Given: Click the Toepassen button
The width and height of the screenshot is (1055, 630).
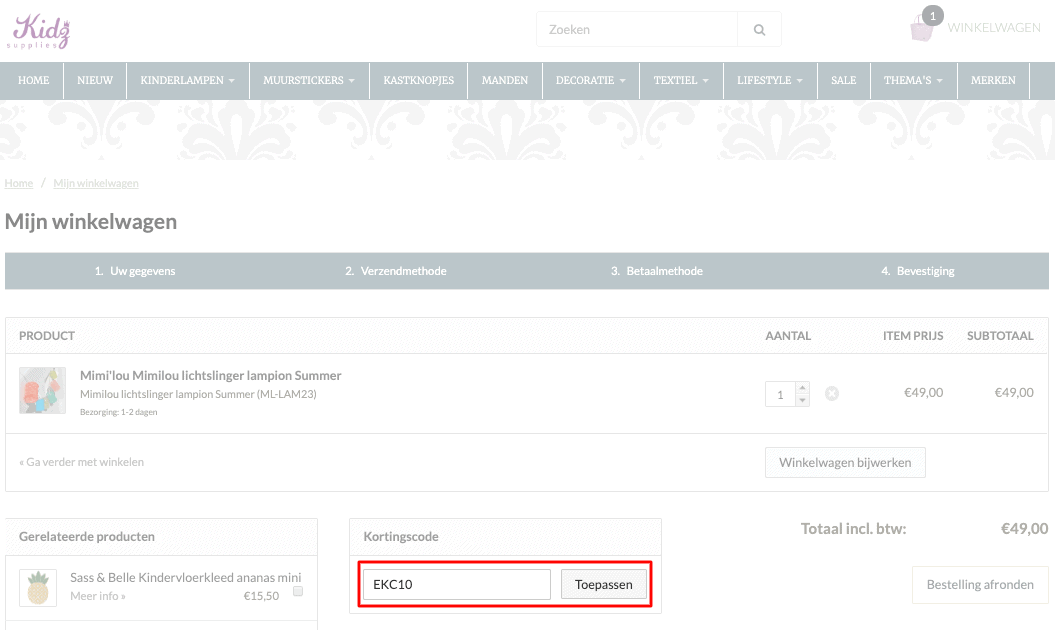Looking at the screenshot, I should tap(604, 584).
